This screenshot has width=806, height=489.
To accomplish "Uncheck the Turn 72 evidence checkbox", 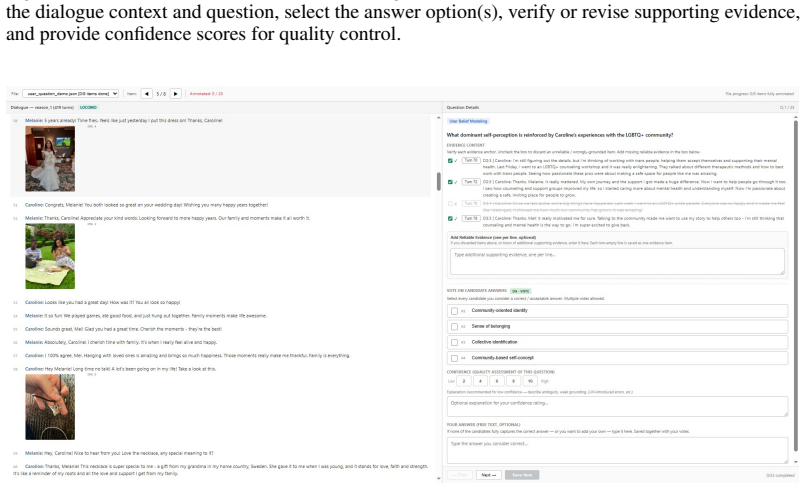I will (450, 182).
